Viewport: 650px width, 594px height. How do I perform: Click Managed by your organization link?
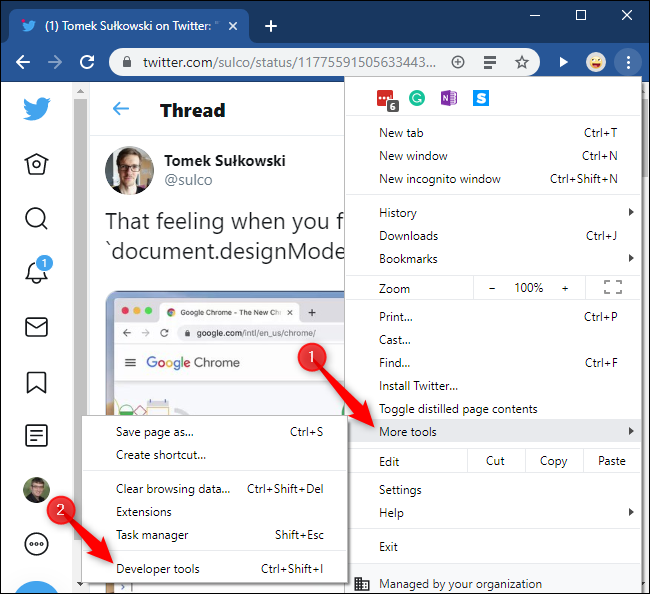[x=460, y=584]
